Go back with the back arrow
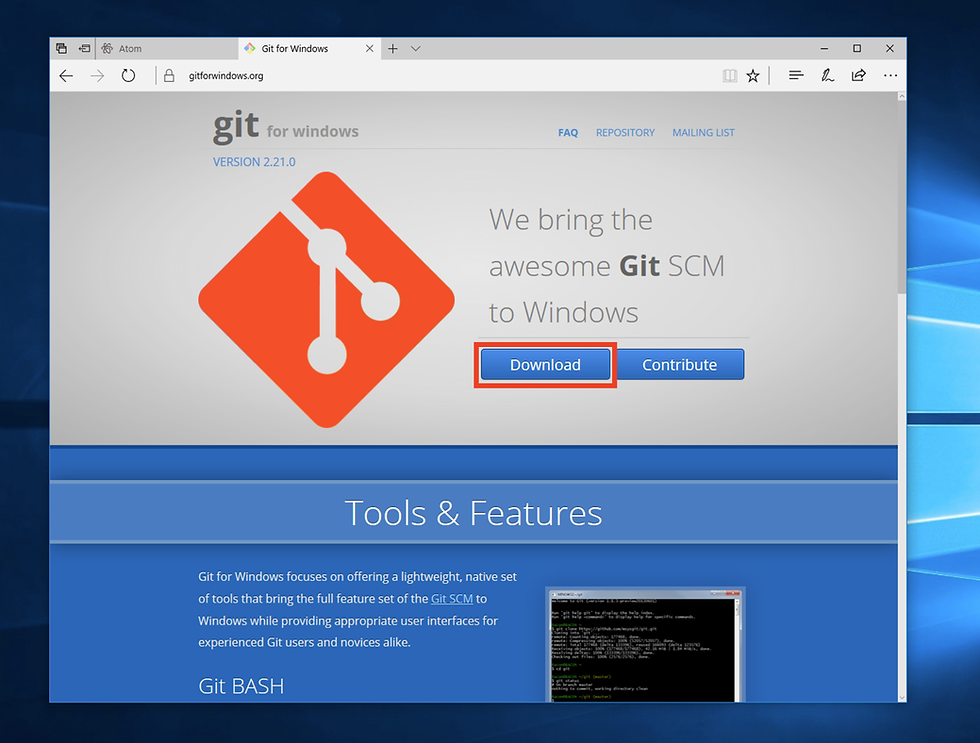Image resolution: width=980 pixels, height=743 pixels. tap(66, 76)
